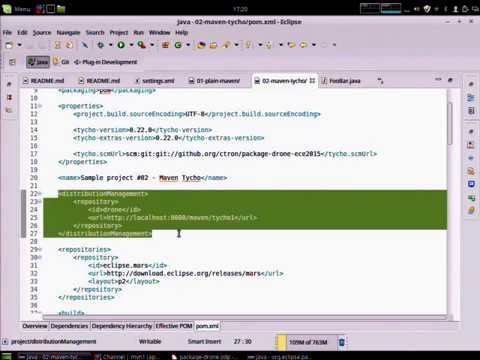Click the heap memory status bar
Screen dimensions: 480x360
click(307, 342)
